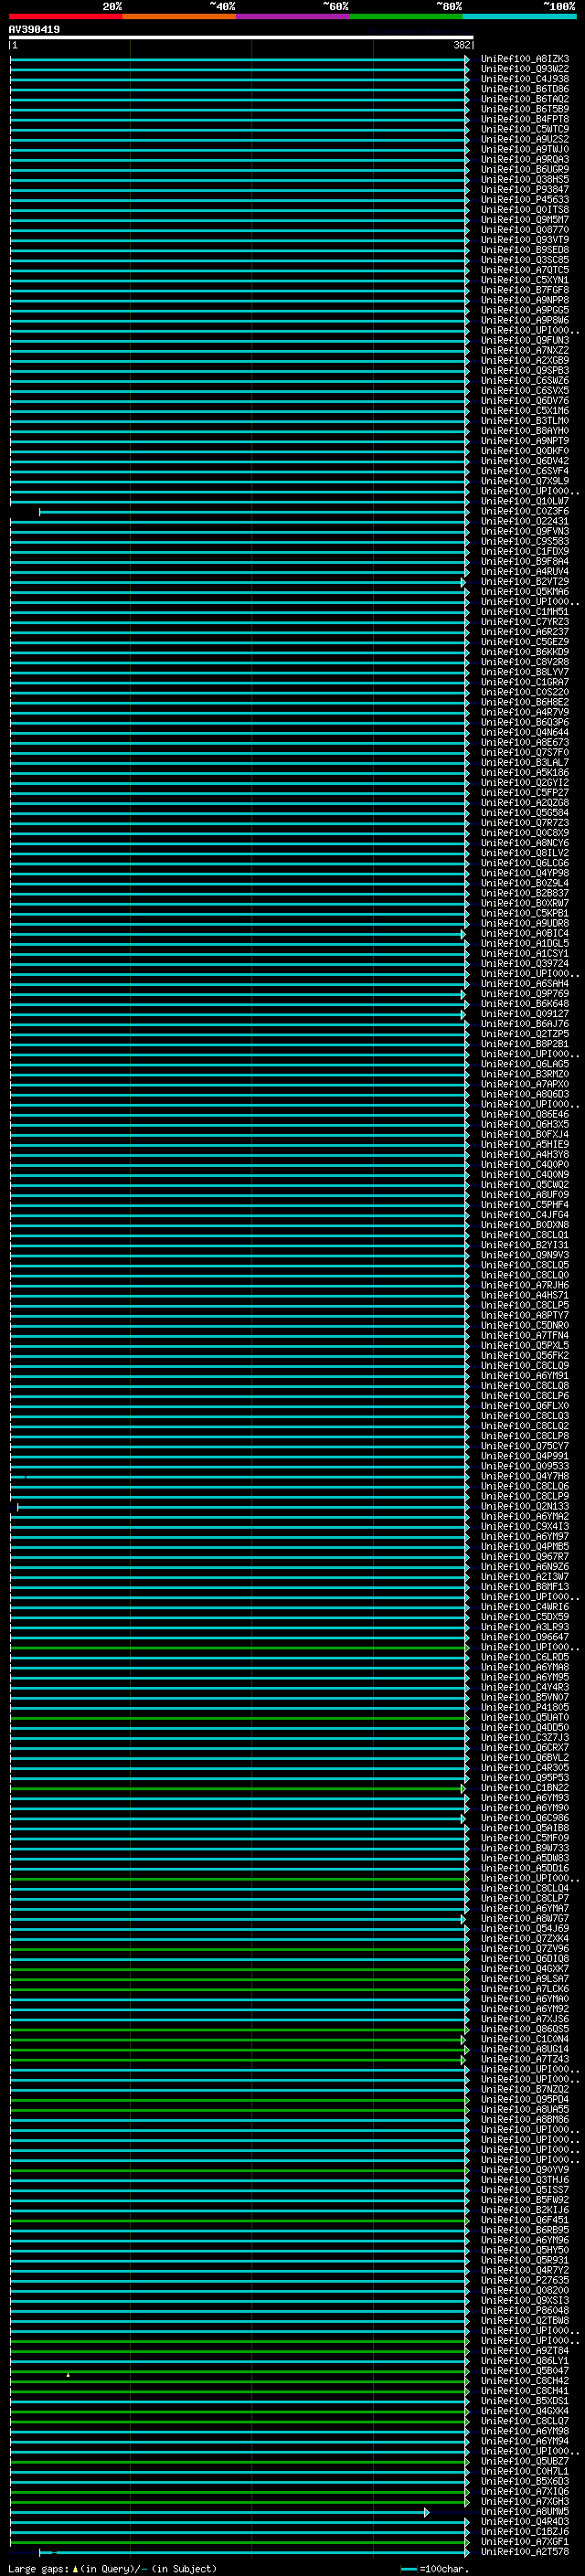Click the red 20% identity legend segment
585x2576 pixels.
pyautogui.click(x=66, y=16)
